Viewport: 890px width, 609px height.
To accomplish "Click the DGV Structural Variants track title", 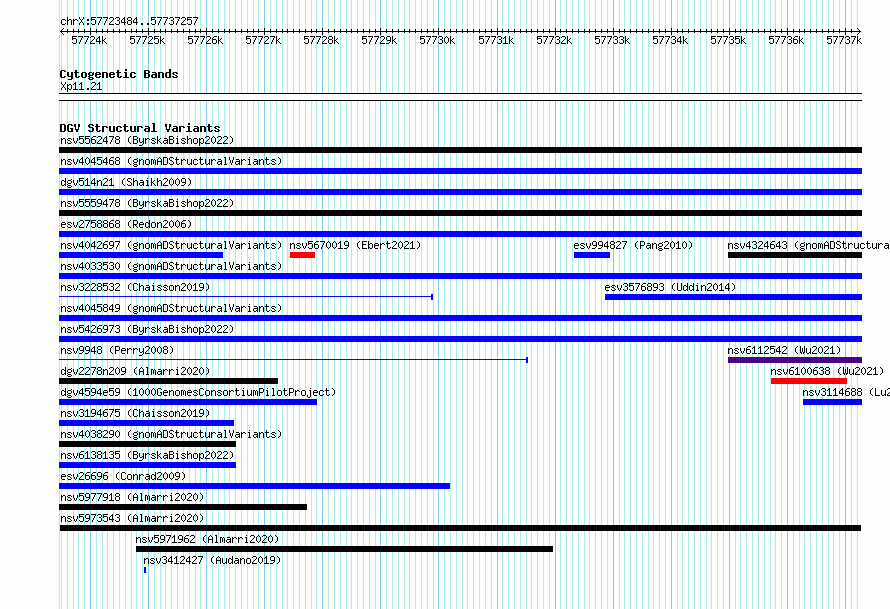I will coord(140,128).
